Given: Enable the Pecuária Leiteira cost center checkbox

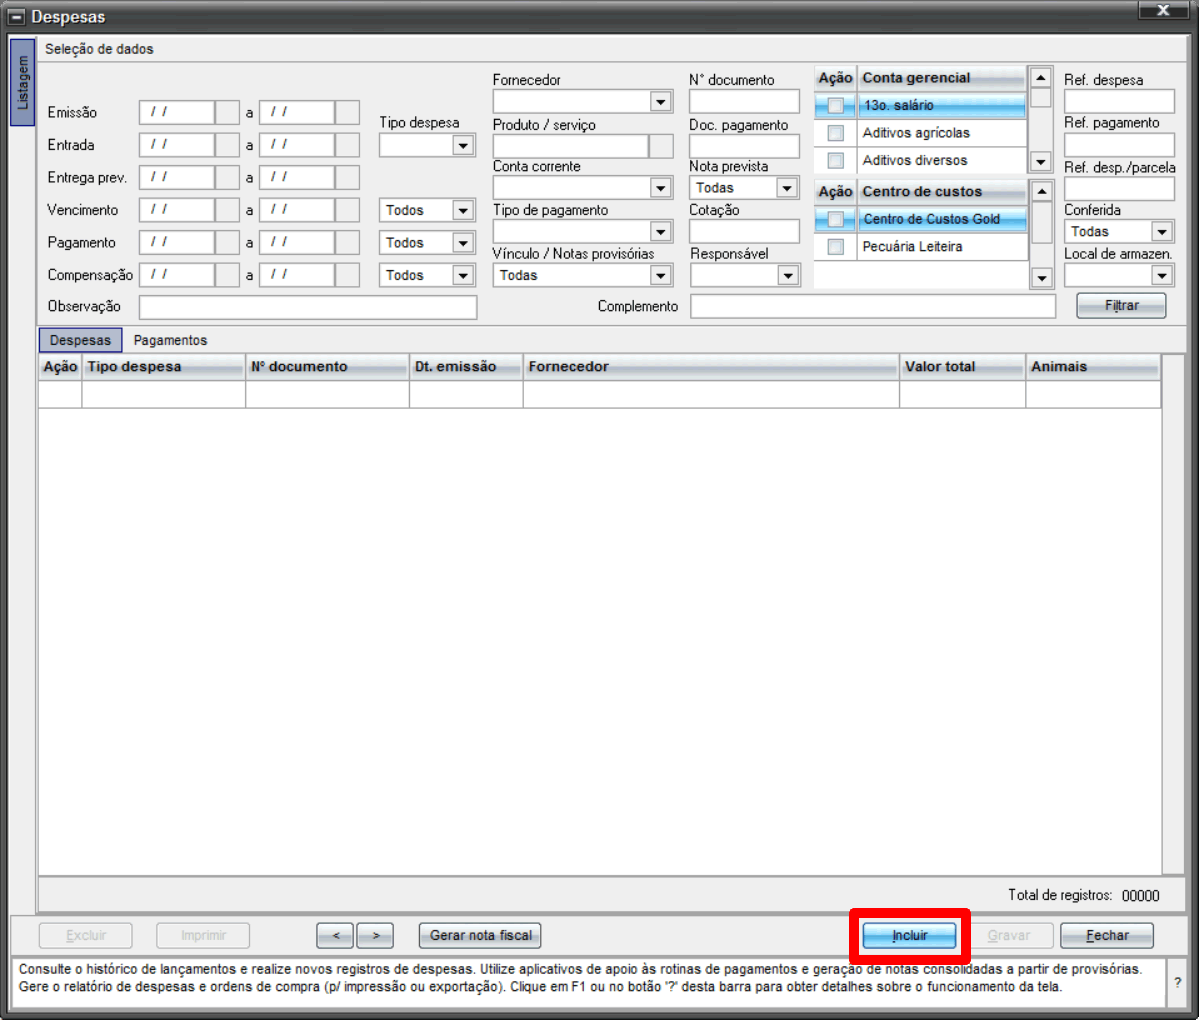Looking at the screenshot, I should click(x=836, y=246).
